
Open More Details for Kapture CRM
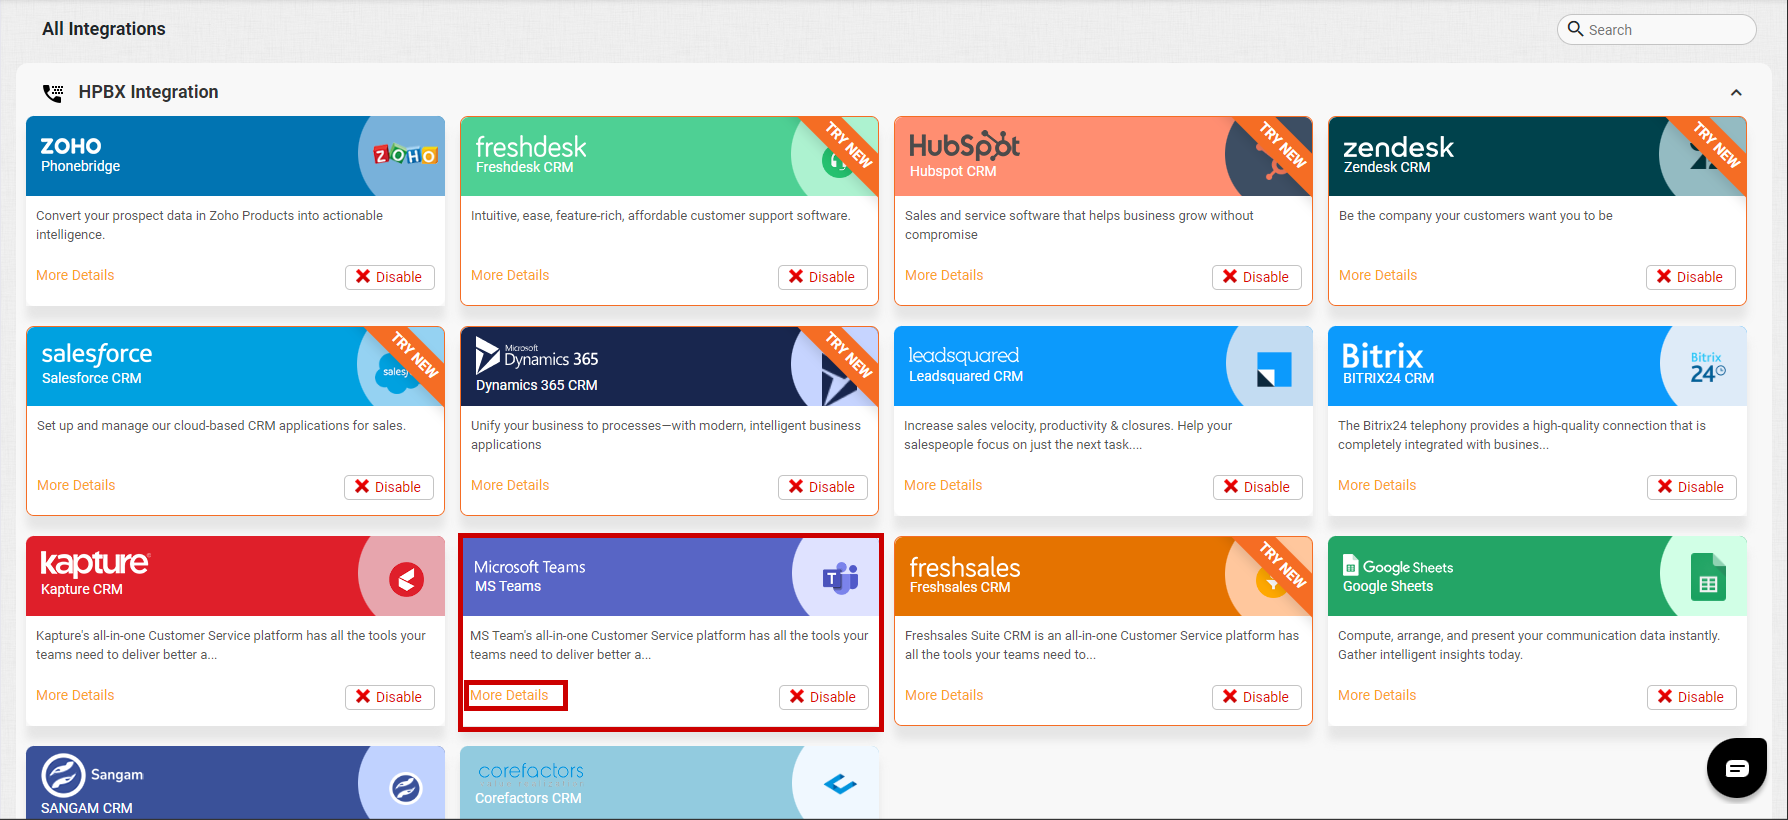75,695
